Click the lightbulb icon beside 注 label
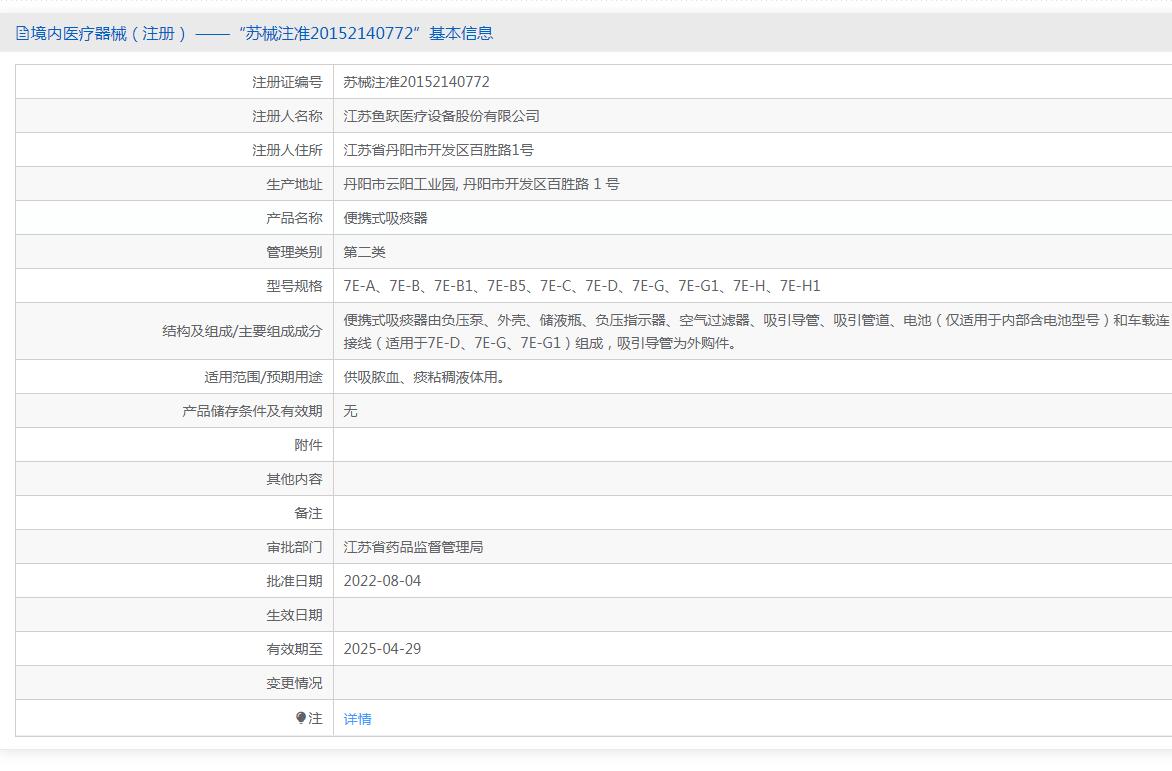Screen dimensions: 1172x771 pyautogui.click(x=300, y=718)
